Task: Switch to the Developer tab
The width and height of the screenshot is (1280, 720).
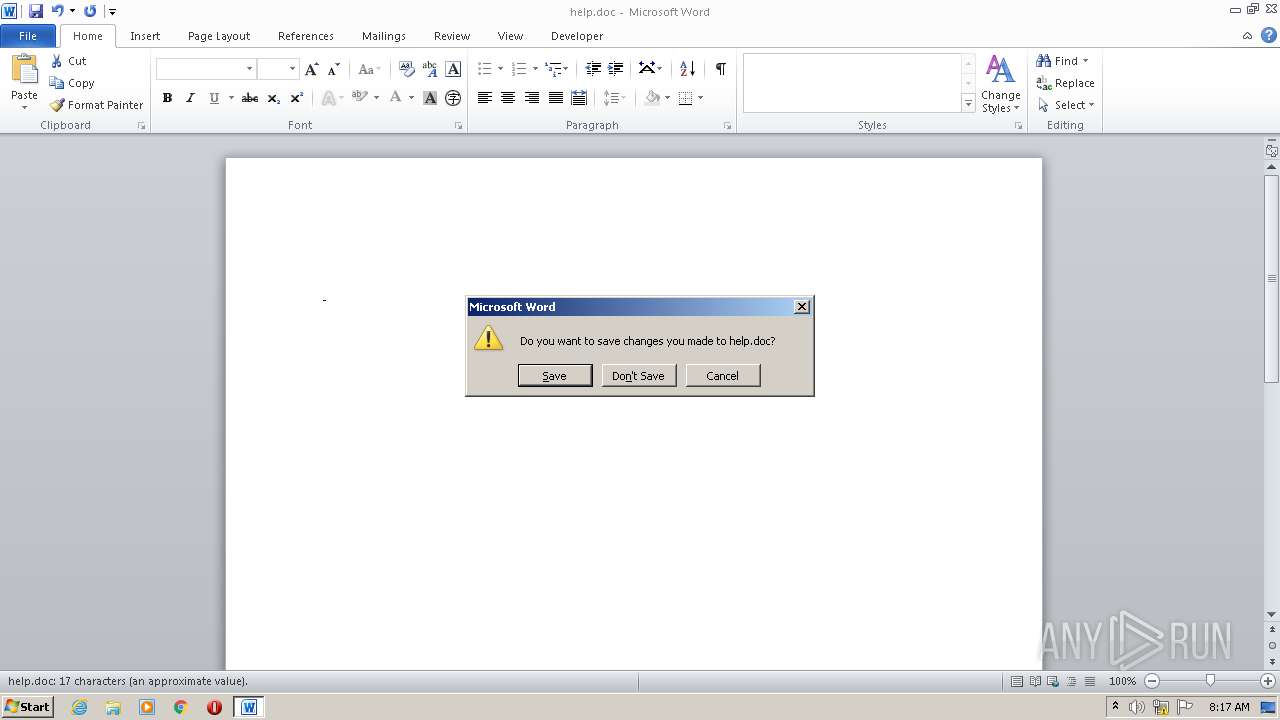Action: pos(577,36)
